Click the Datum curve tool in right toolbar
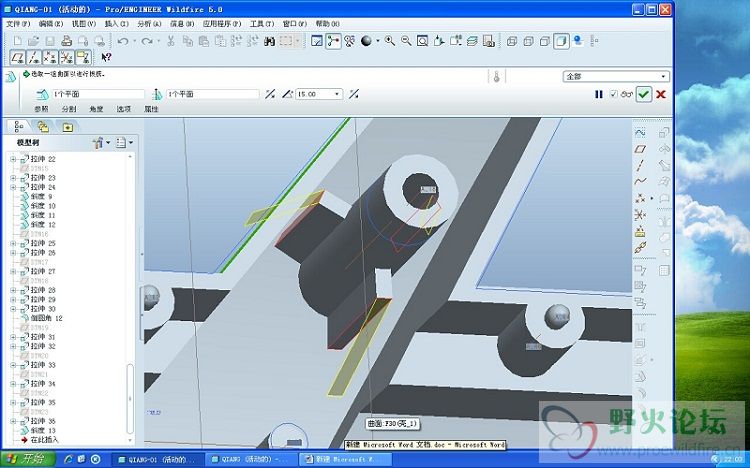Image resolution: width=750 pixels, height=468 pixels. click(640, 181)
